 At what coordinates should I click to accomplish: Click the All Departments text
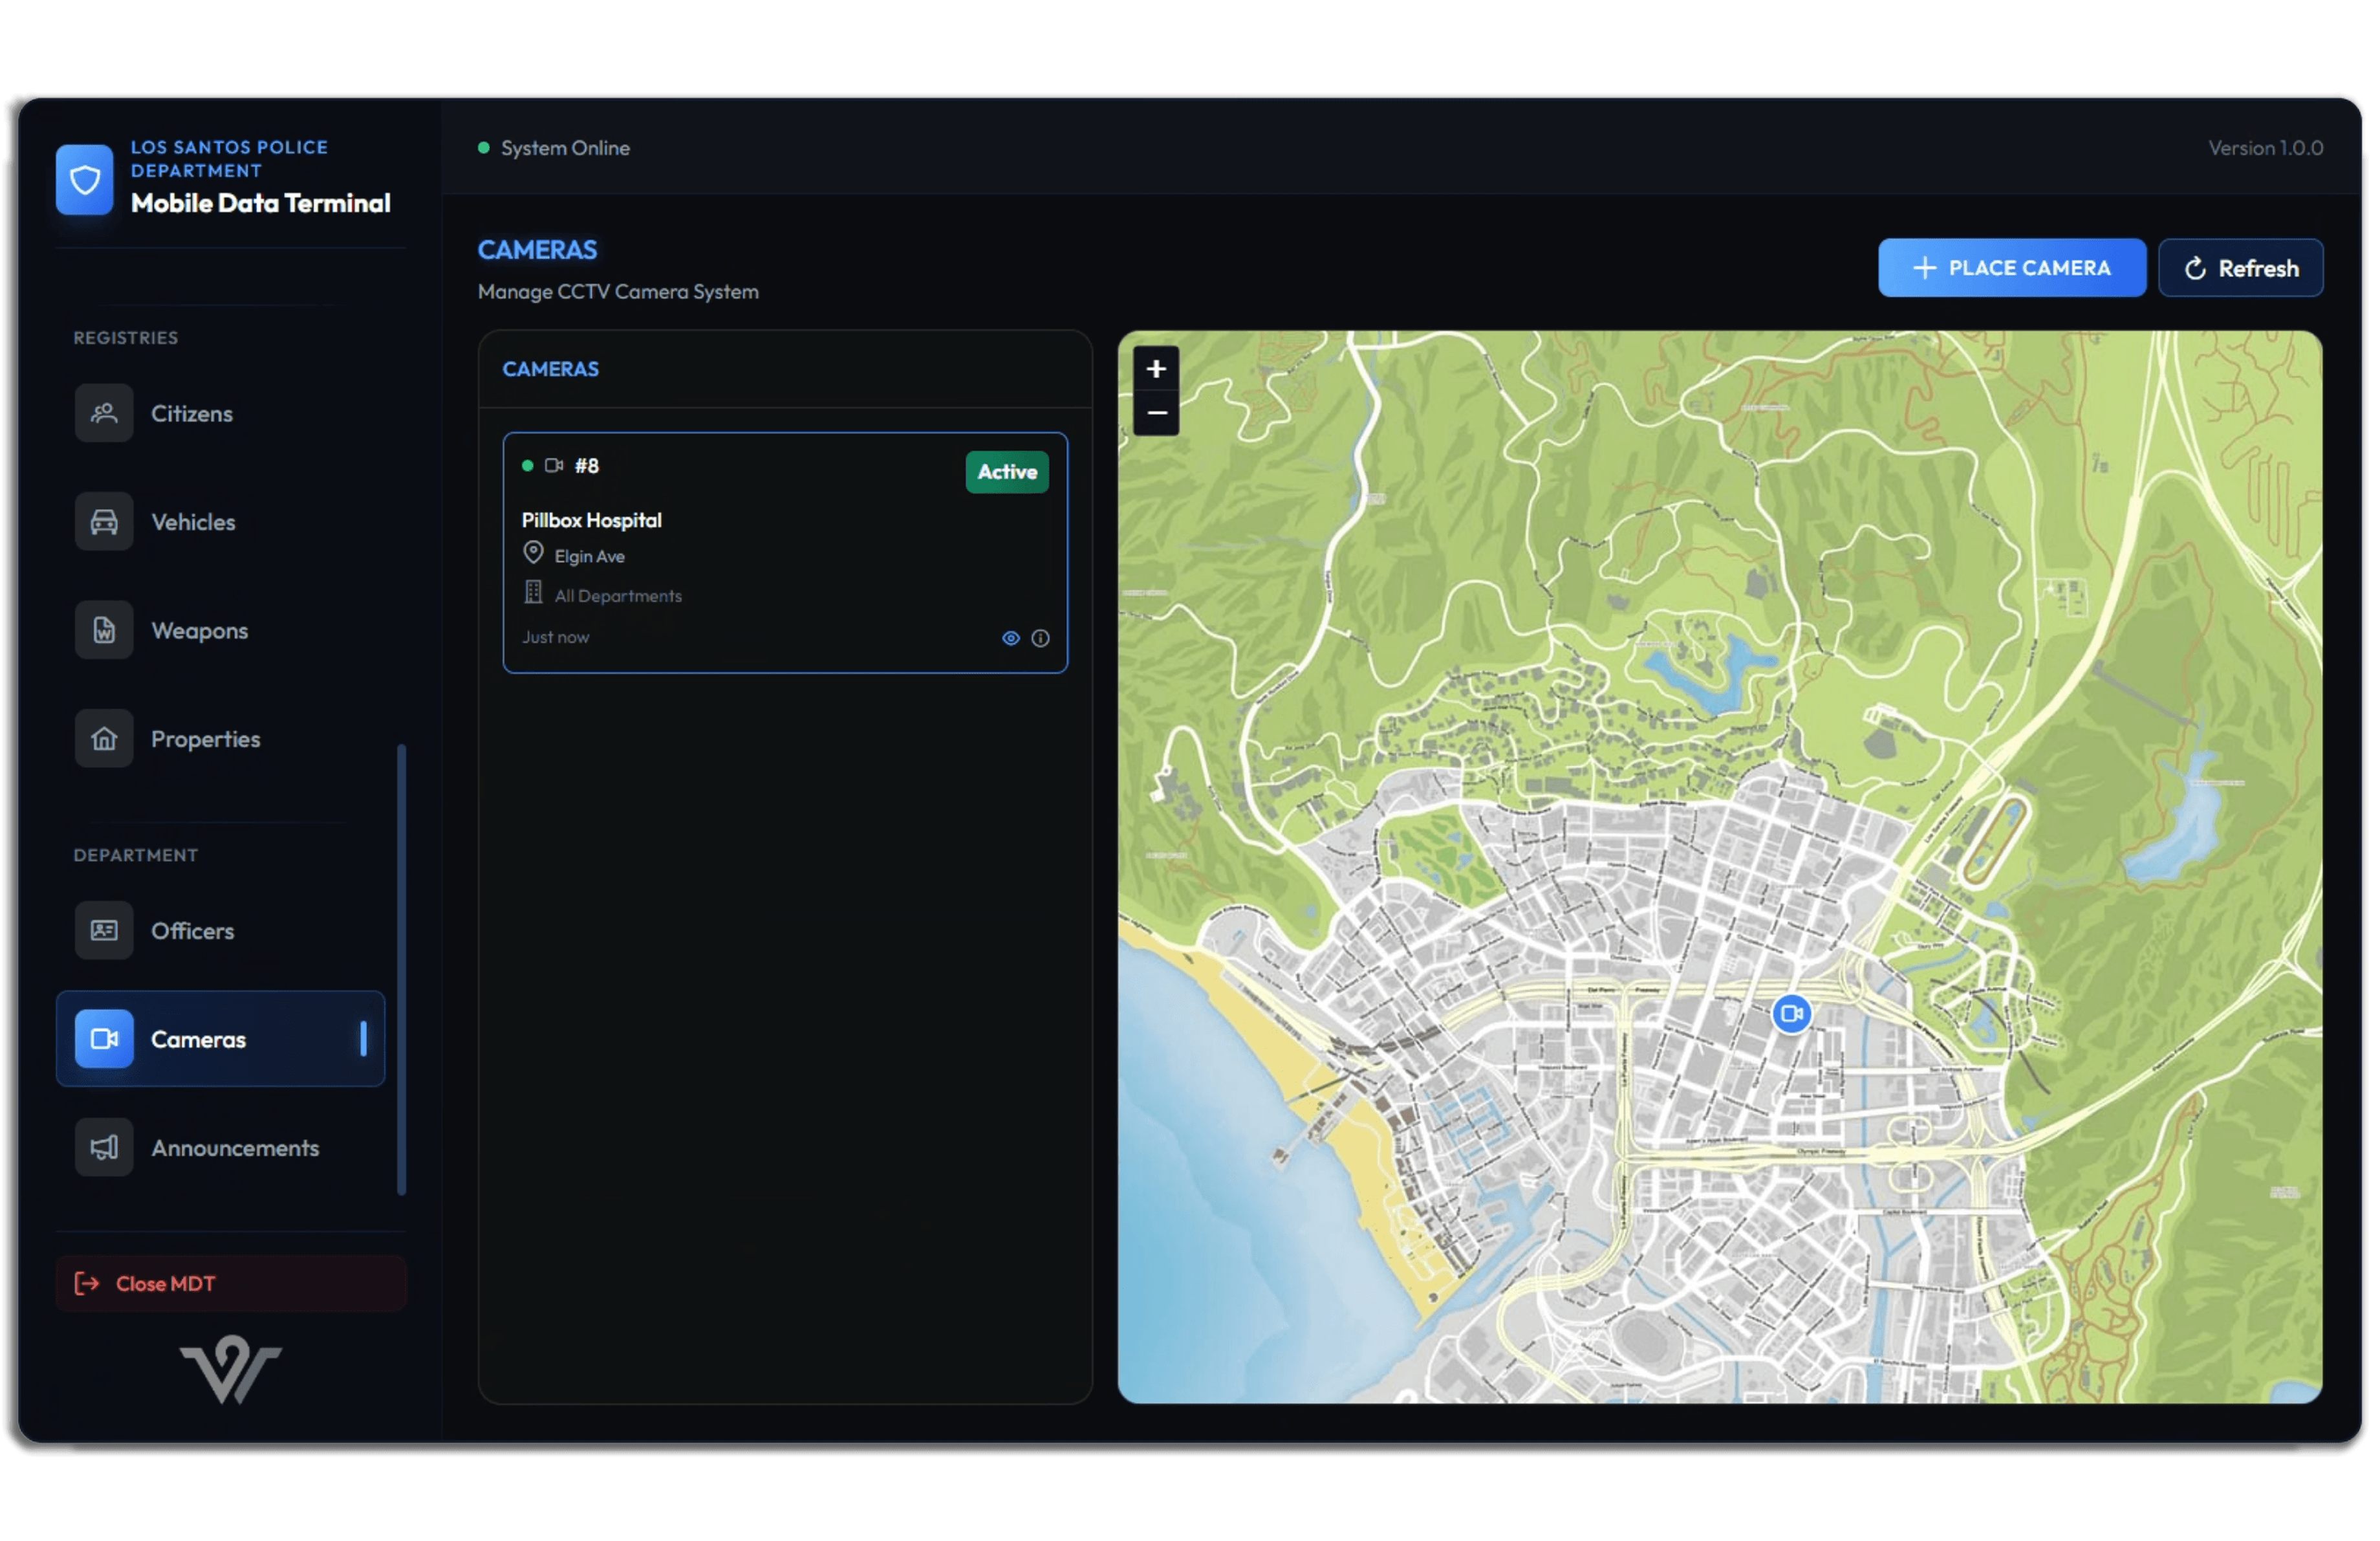point(618,596)
